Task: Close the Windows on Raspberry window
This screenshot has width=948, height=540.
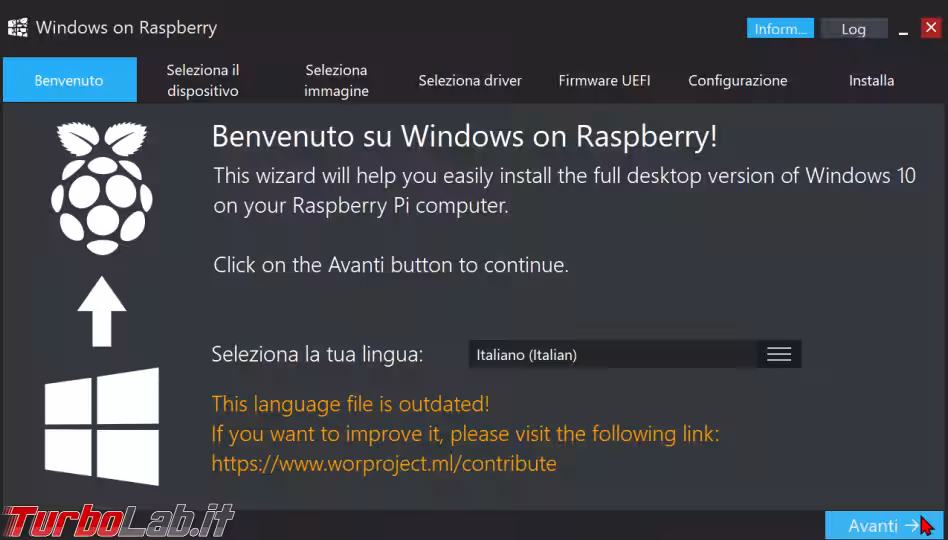Action: [x=930, y=28]
